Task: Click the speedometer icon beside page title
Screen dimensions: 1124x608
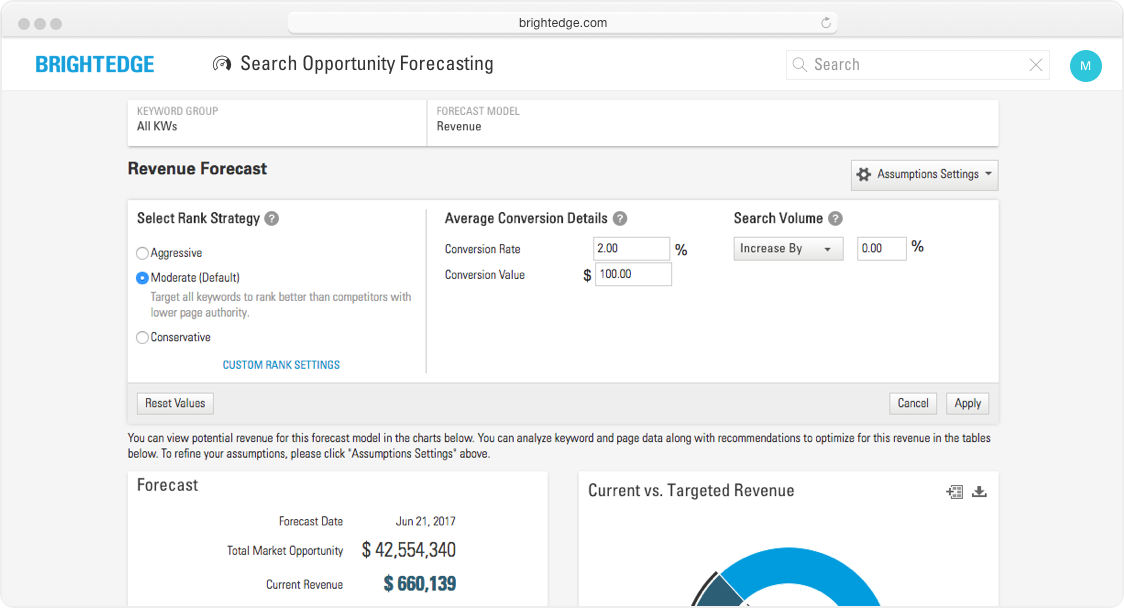Action: pyautogui.click(x=221, y=64)
